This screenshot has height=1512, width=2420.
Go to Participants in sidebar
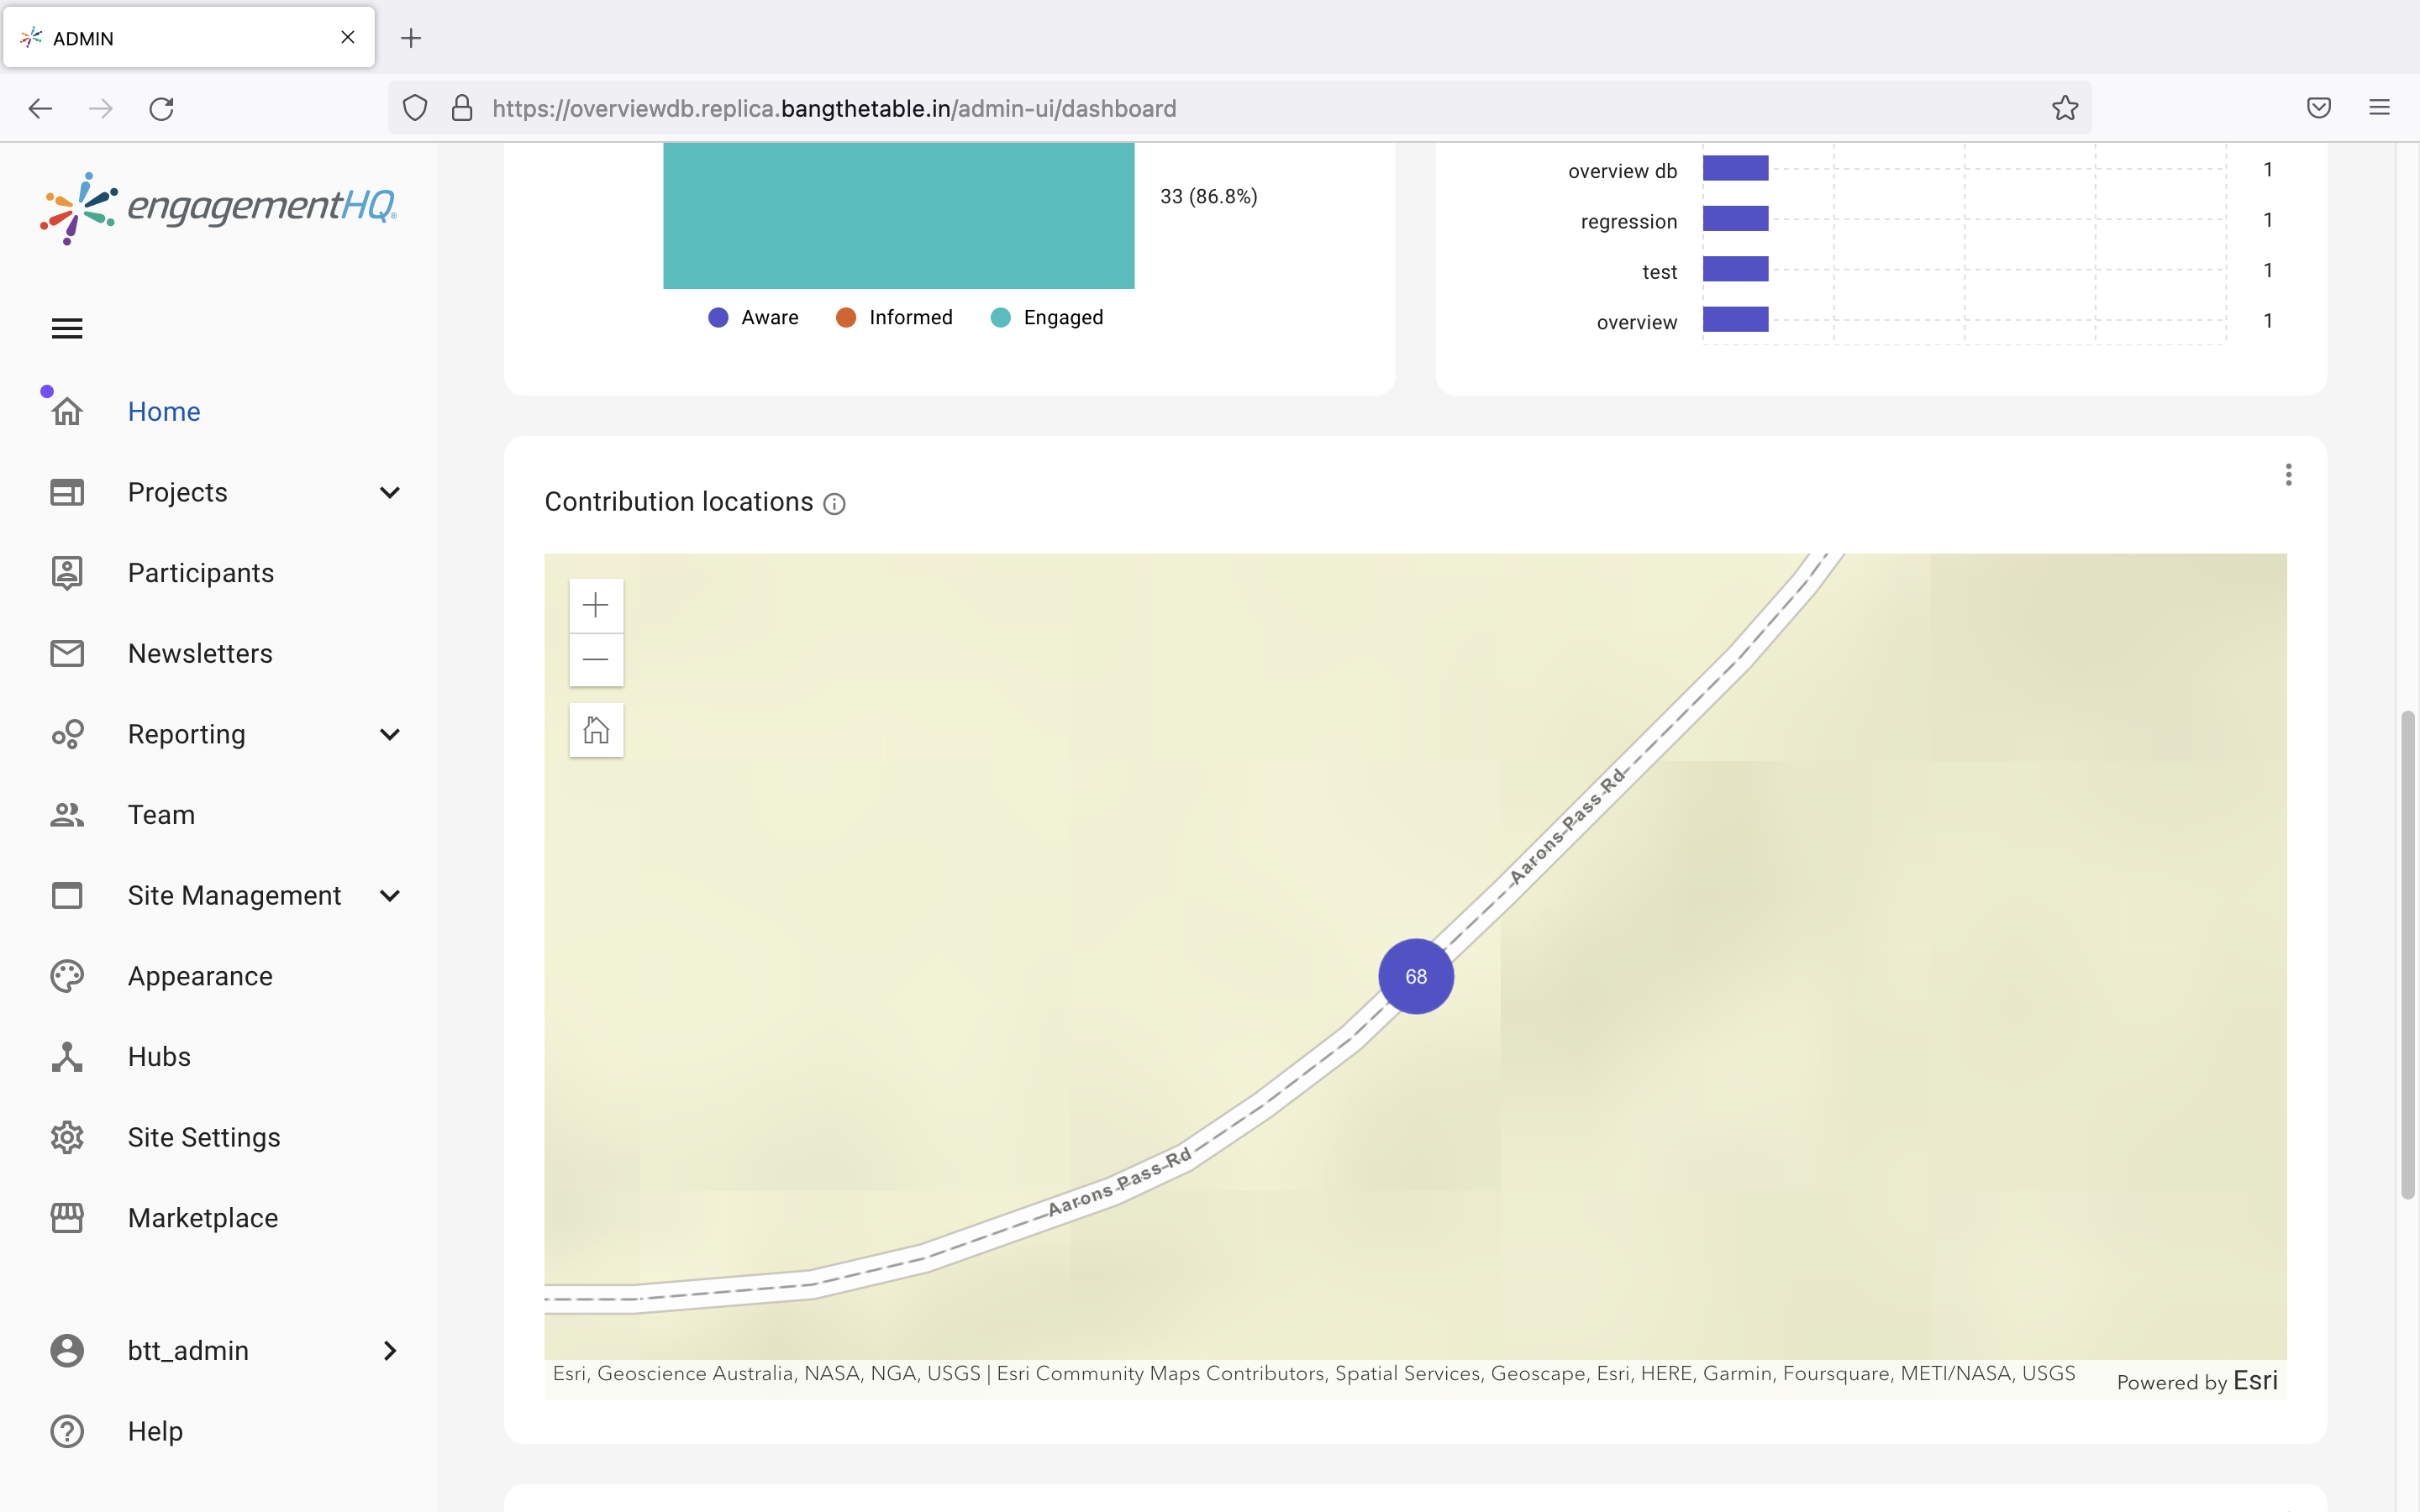coord(200,573)
